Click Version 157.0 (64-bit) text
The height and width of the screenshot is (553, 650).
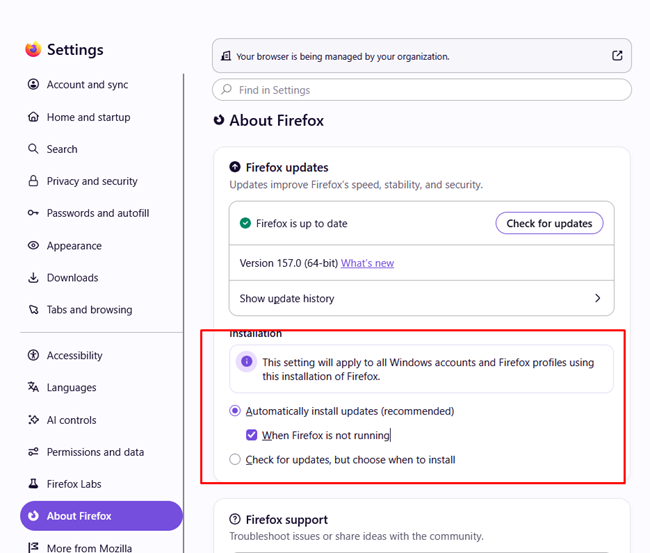(289, 263)
